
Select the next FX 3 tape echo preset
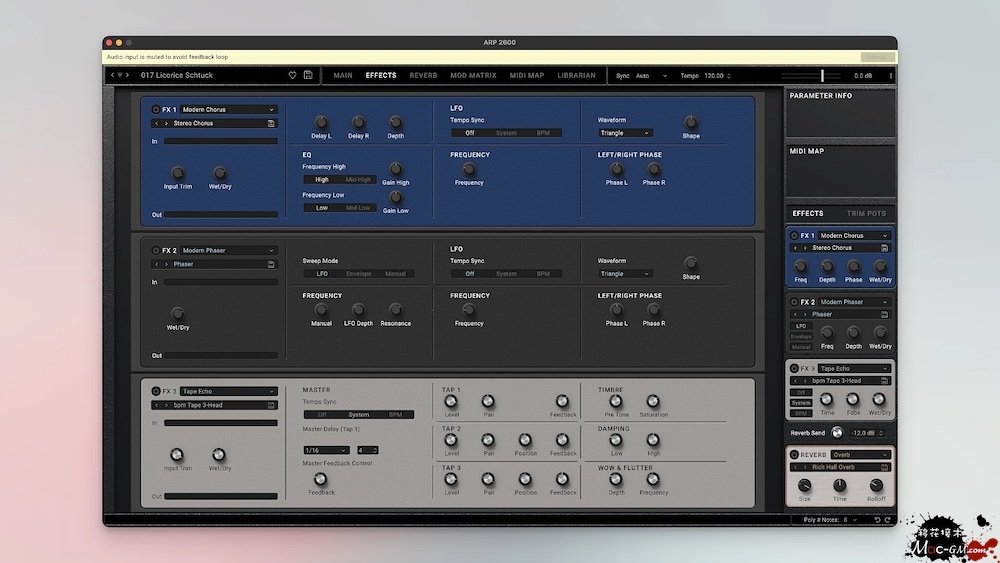point(166,406)
